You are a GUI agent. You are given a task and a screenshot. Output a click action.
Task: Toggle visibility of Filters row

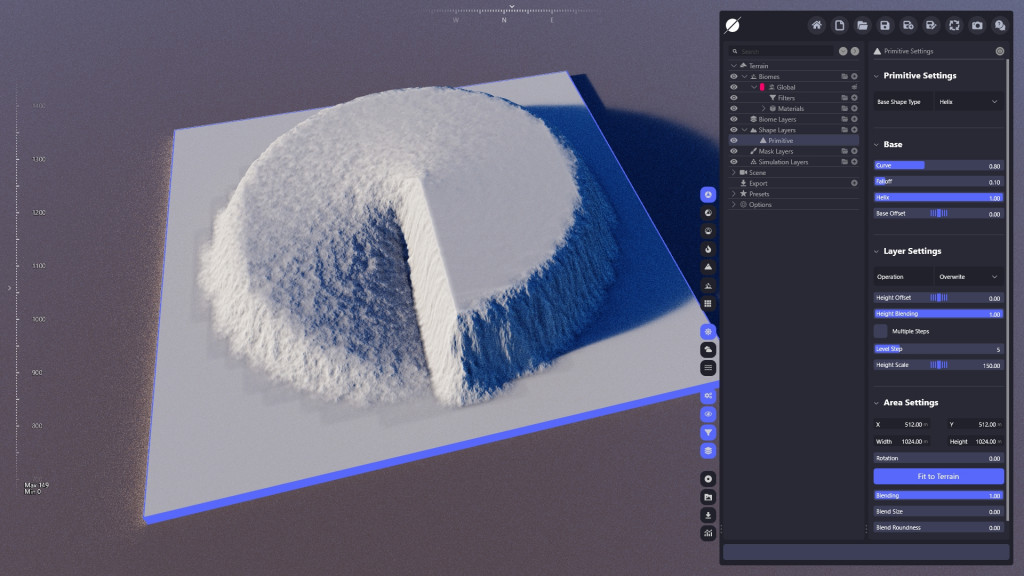point(733,98)
